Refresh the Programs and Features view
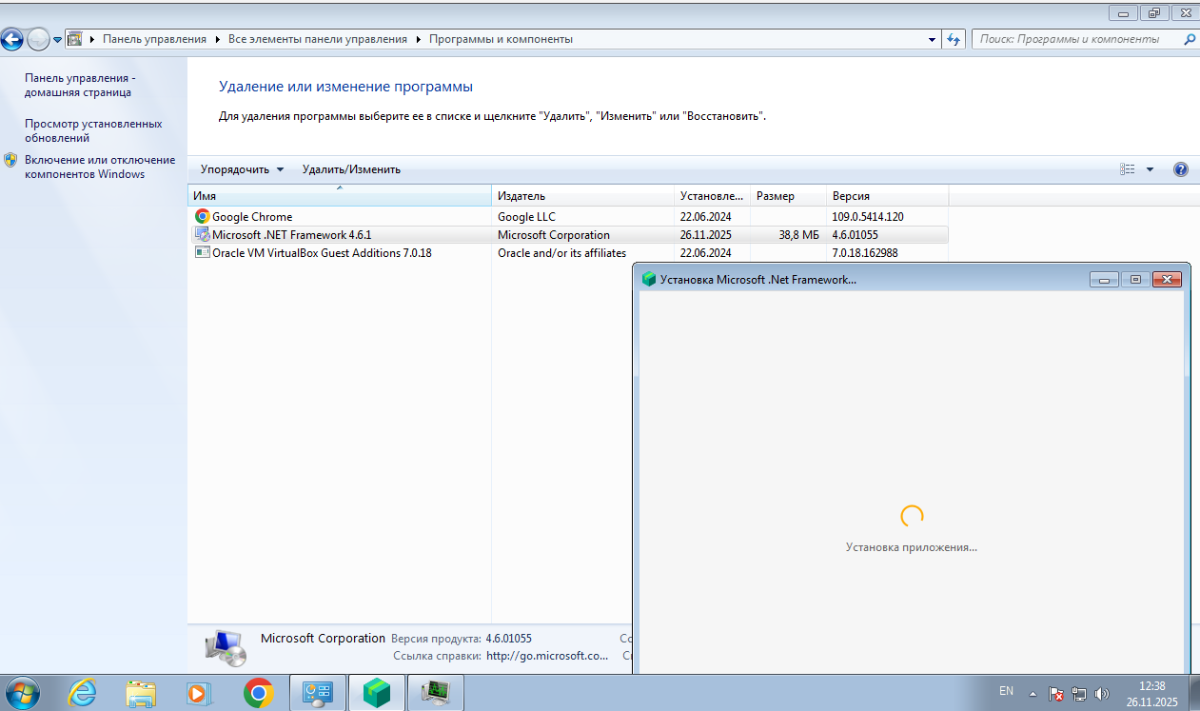The height and width of the screenshot is (711, 1200). (x=953, y=39)
